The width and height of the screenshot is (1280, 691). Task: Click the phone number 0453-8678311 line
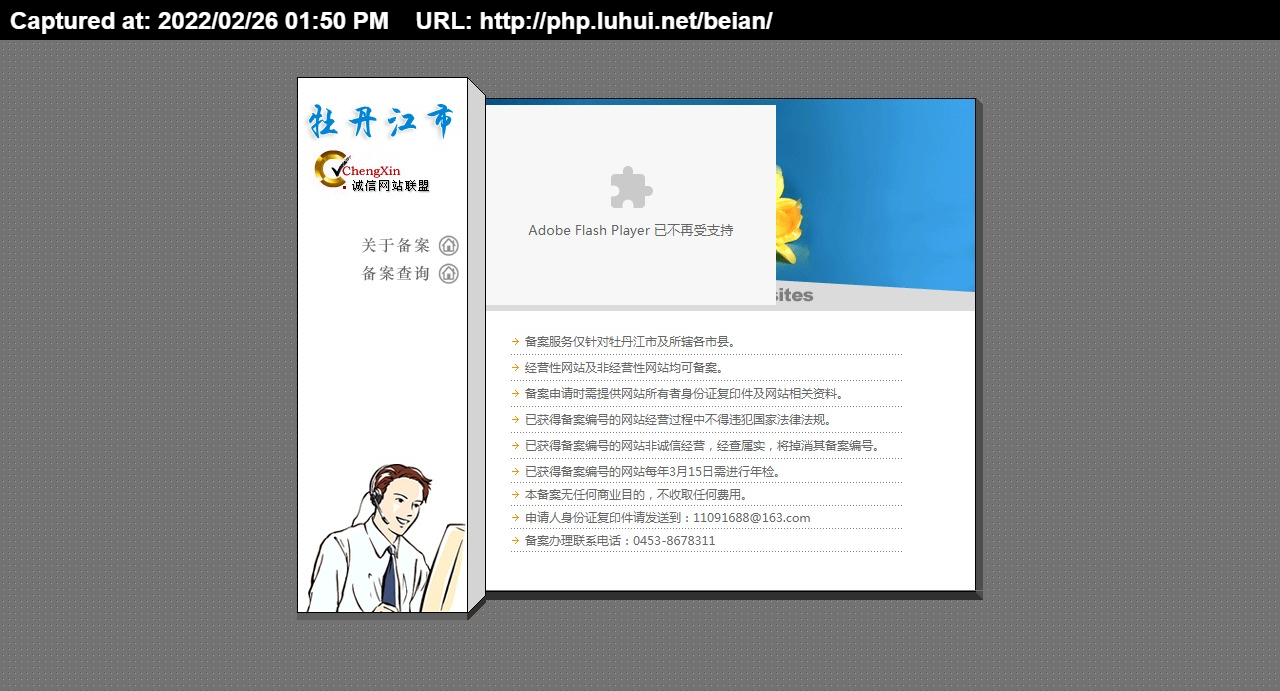[x=620, y=540]
